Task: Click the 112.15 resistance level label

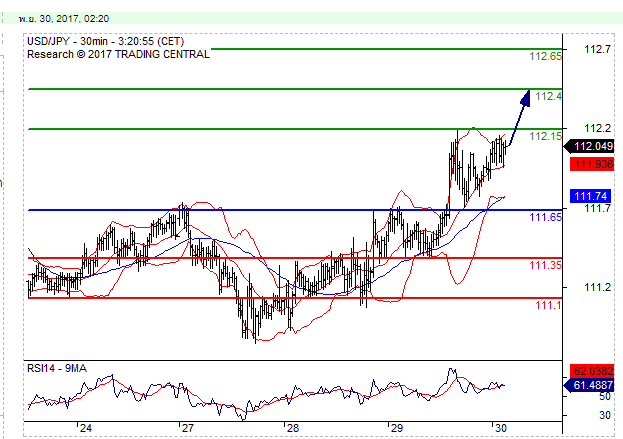Action: click(x=546, y=136)
